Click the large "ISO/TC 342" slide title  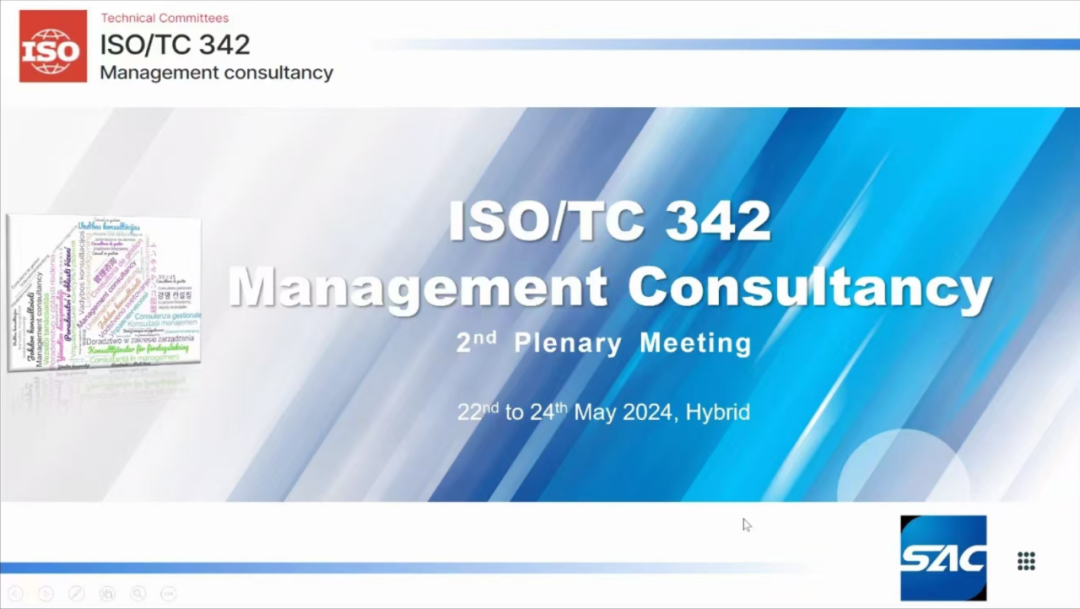[x=609, y=222]
